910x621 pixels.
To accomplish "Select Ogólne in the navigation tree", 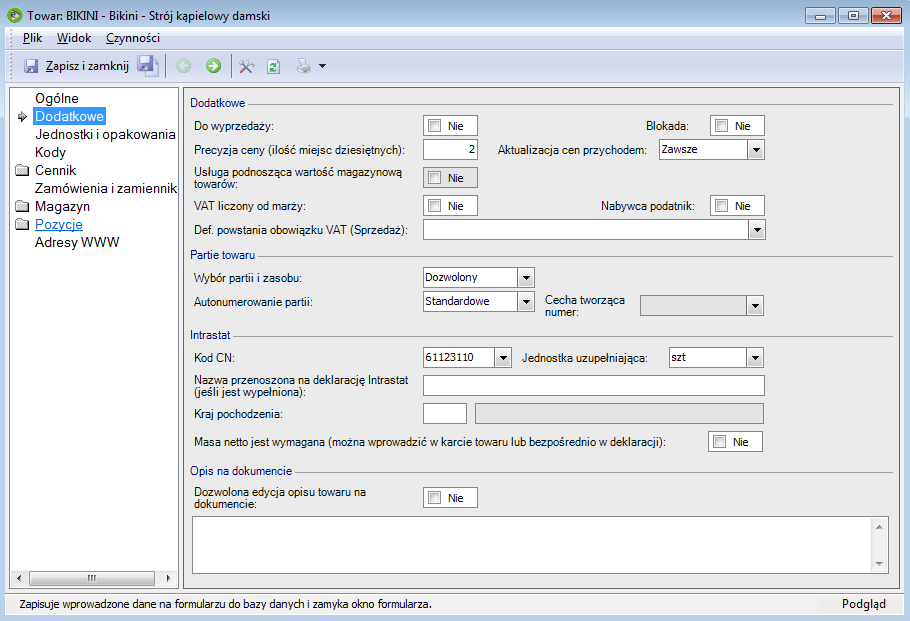I will tap(57, 98).
